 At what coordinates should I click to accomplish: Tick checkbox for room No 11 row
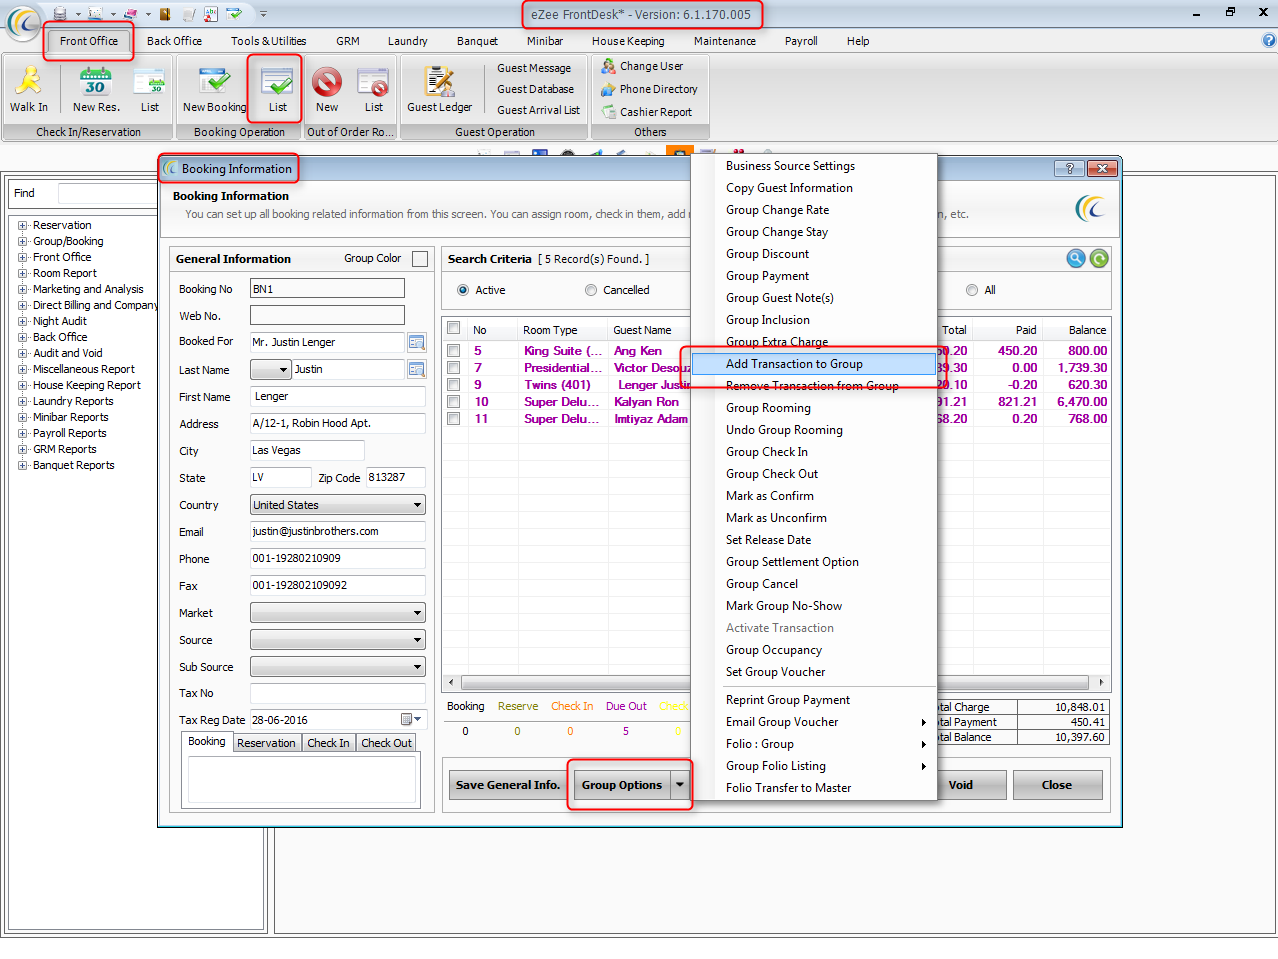[x=454, y=419]
